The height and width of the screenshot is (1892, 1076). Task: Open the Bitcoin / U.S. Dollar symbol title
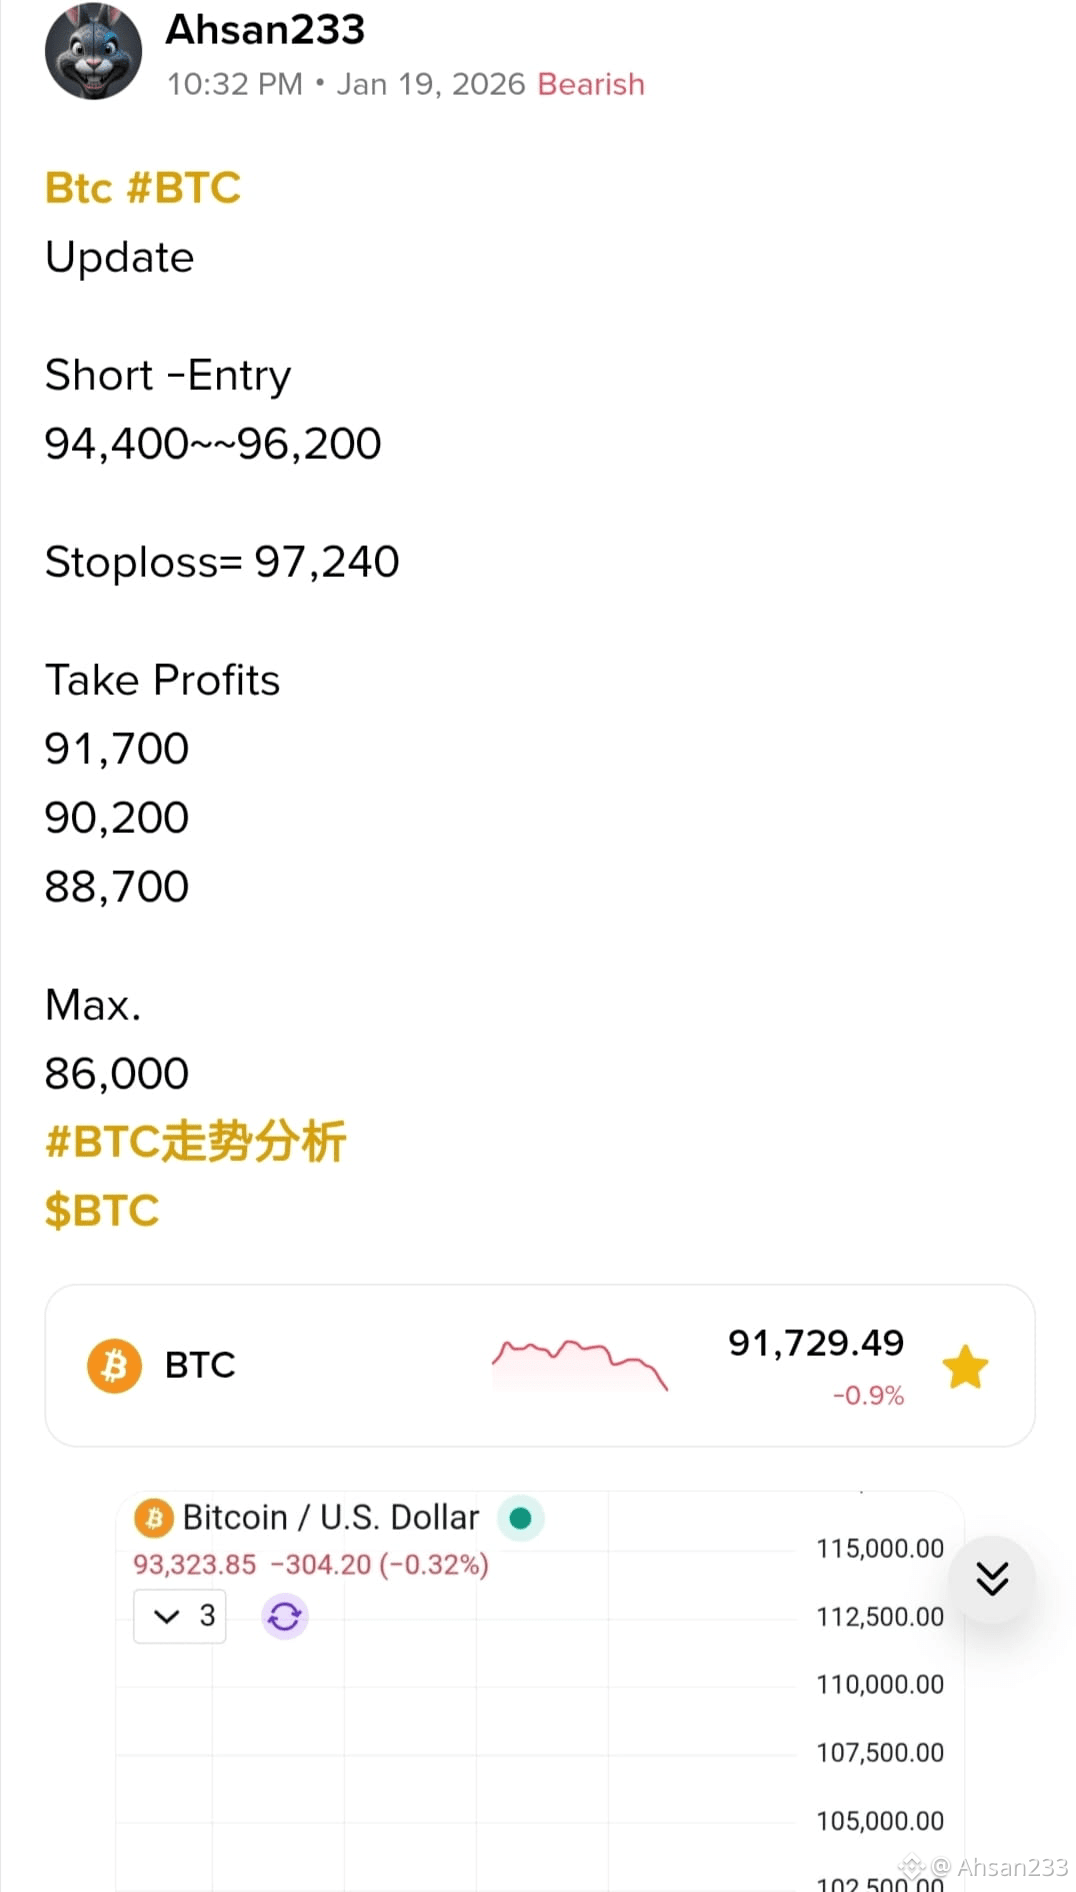point(331,1518)
